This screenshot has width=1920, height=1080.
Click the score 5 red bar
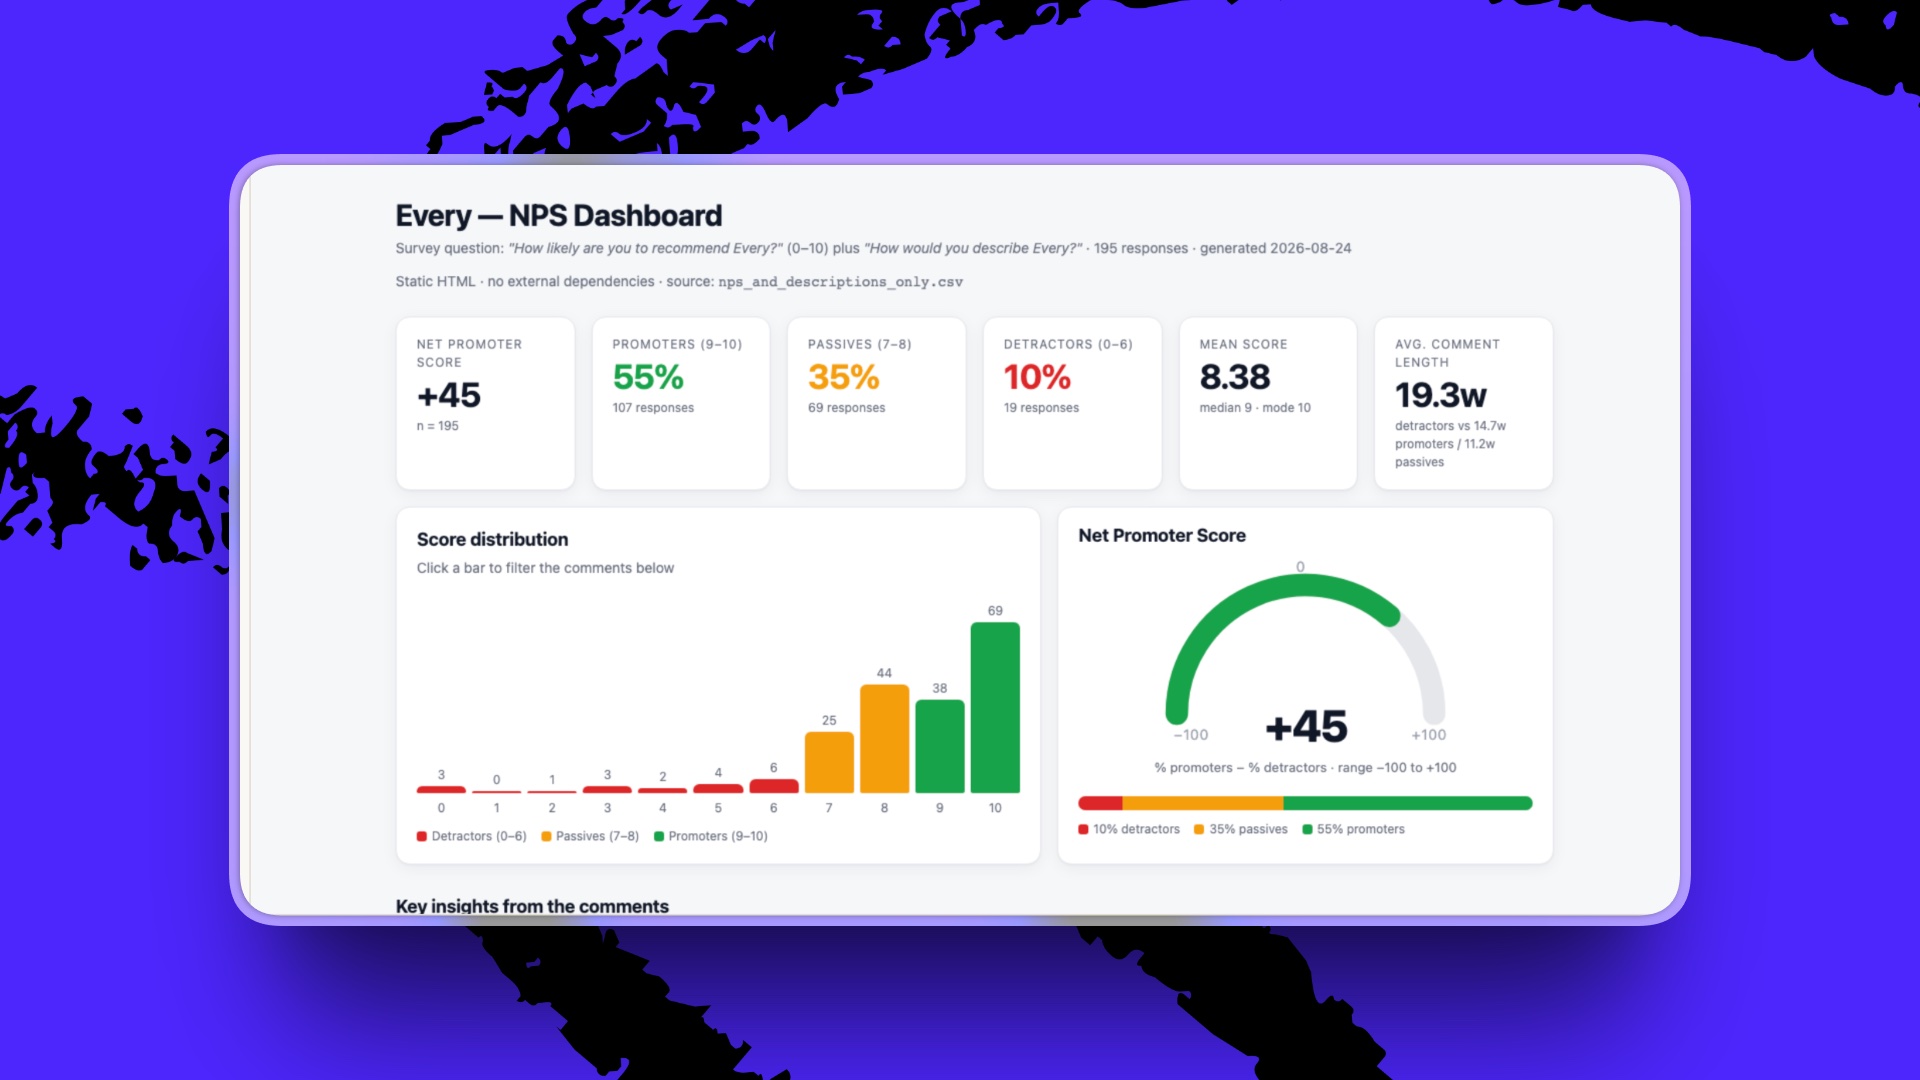click(718, 788)
